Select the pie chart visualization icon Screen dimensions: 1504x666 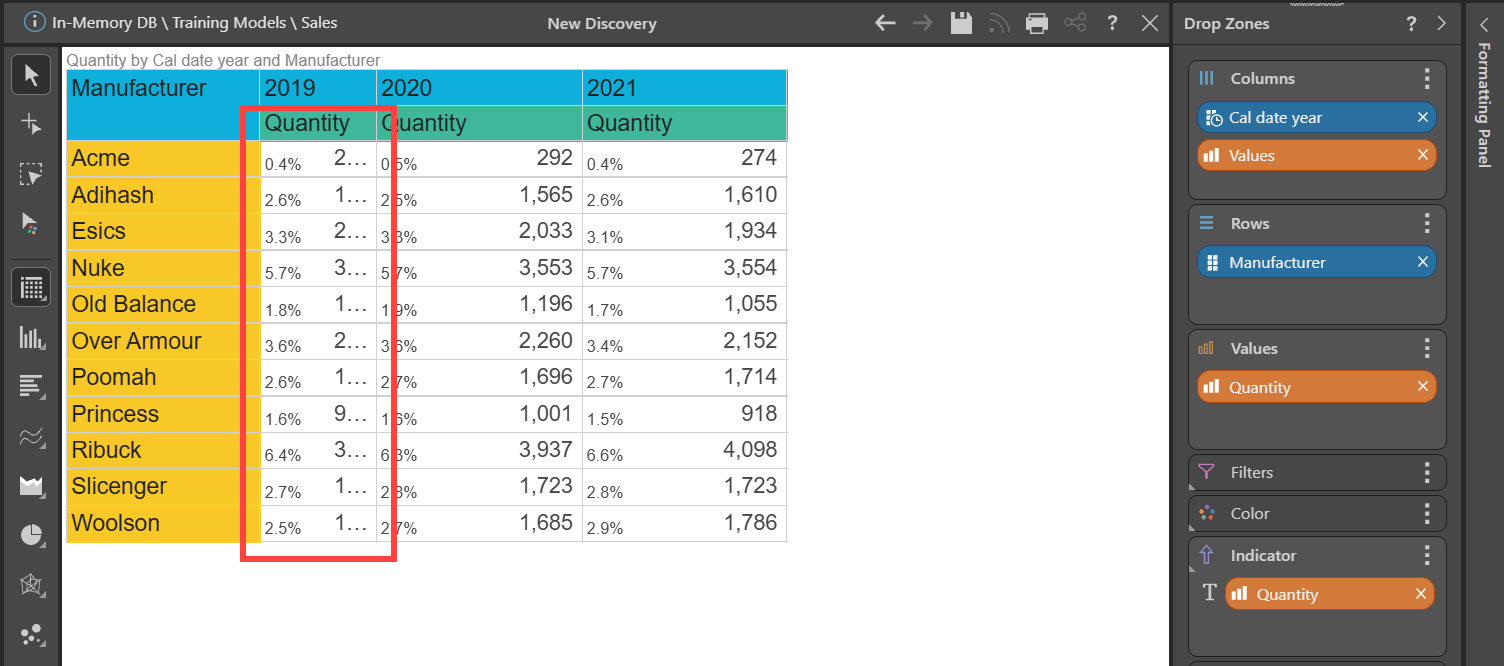click(x=31, y=535)
